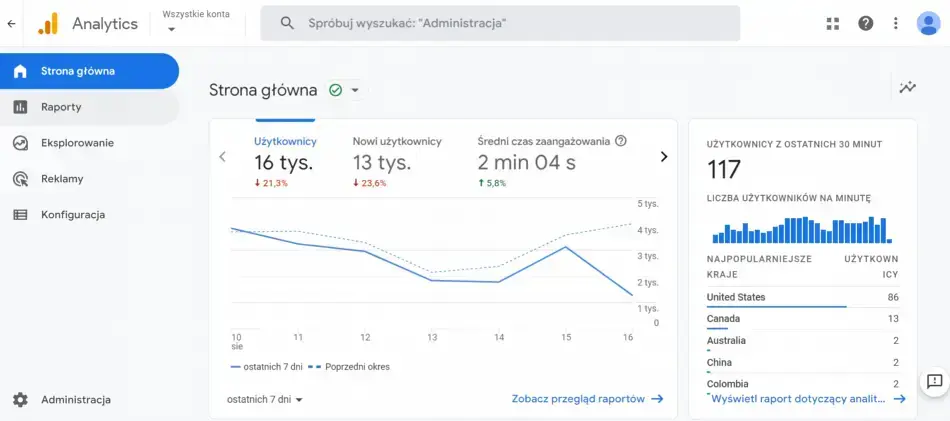This screenshot has height=421, width=950.
Task: Open Eksplorowanie in the sidebar
Action: coord(77,143)
